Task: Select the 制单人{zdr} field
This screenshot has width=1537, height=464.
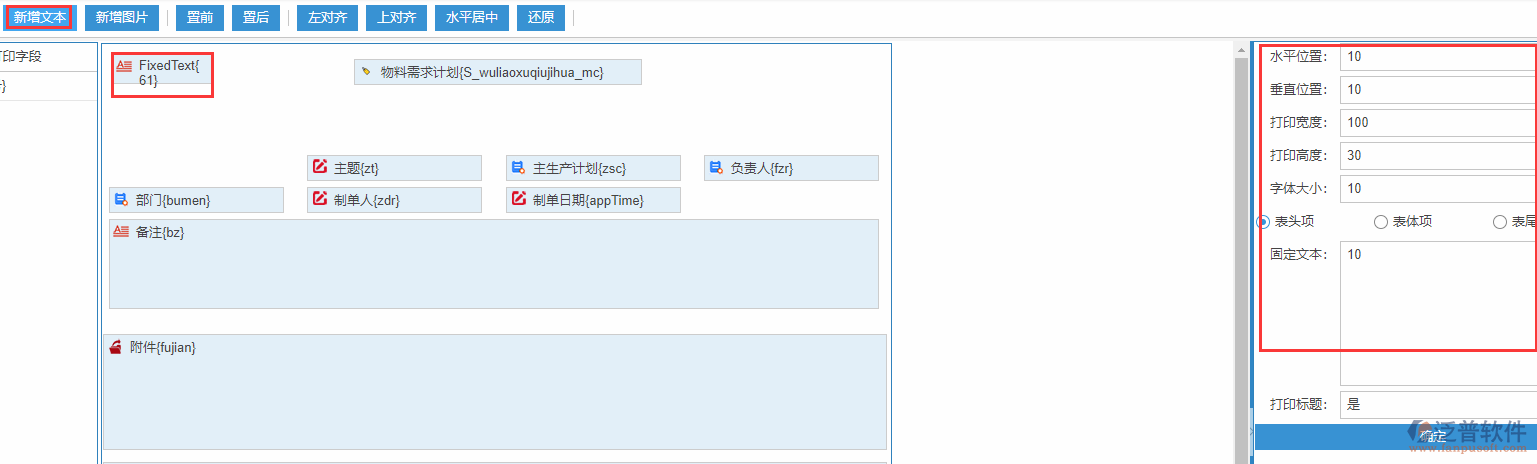Action: tap(394, 200)
